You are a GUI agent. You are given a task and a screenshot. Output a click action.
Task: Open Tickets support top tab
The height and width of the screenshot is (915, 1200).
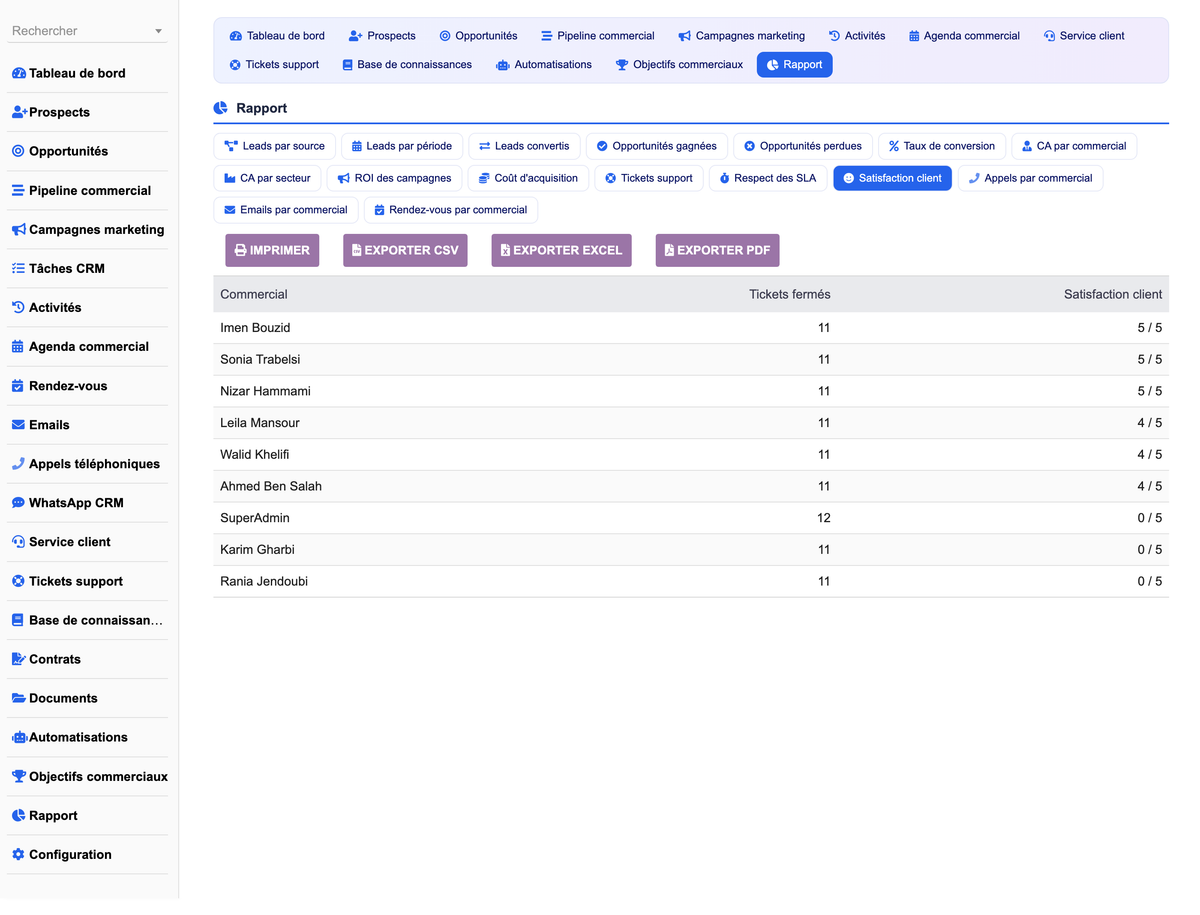(274, 65)
